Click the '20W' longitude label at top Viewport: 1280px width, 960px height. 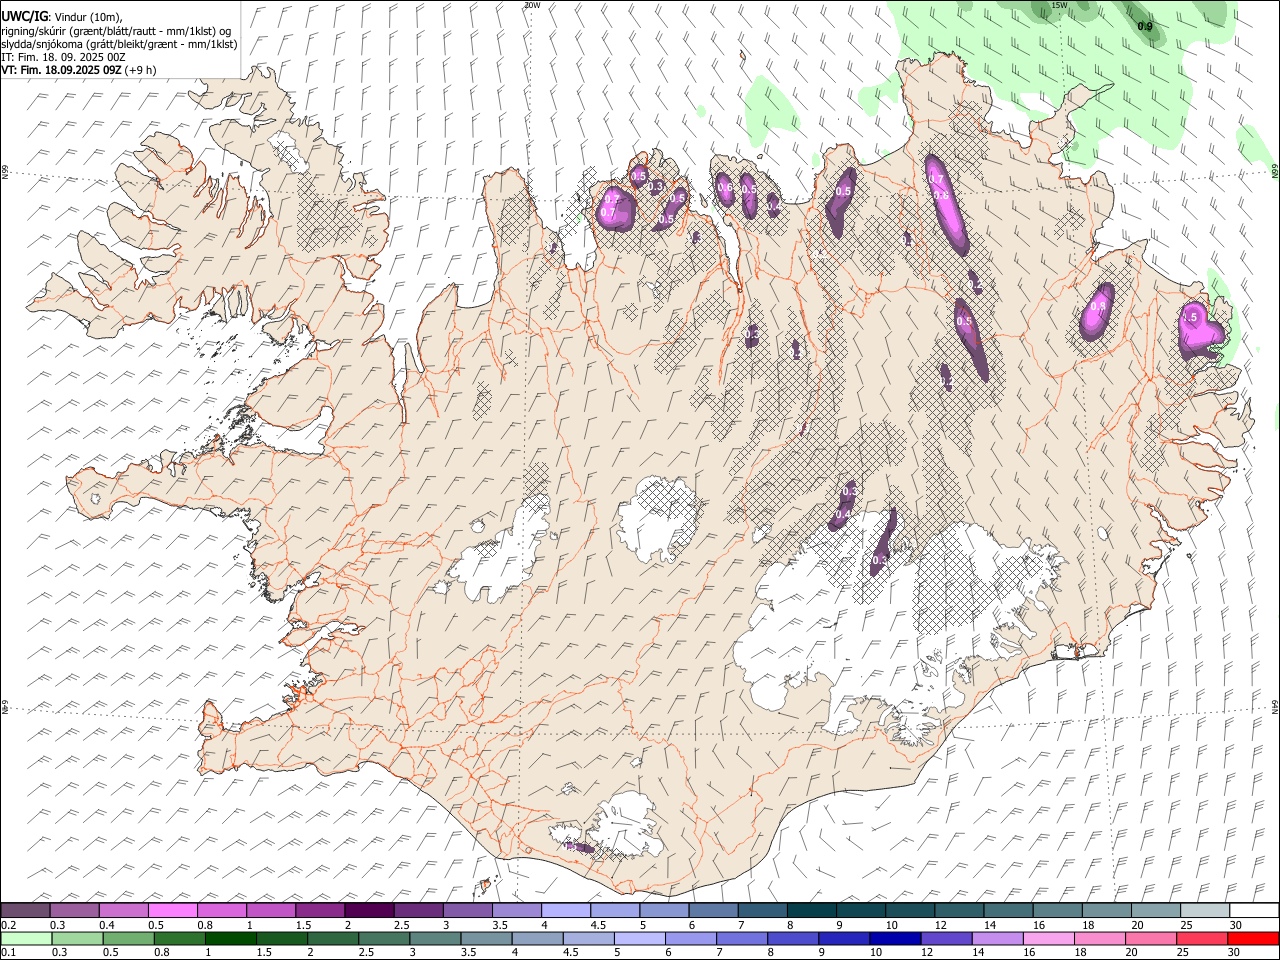point(532,5)
